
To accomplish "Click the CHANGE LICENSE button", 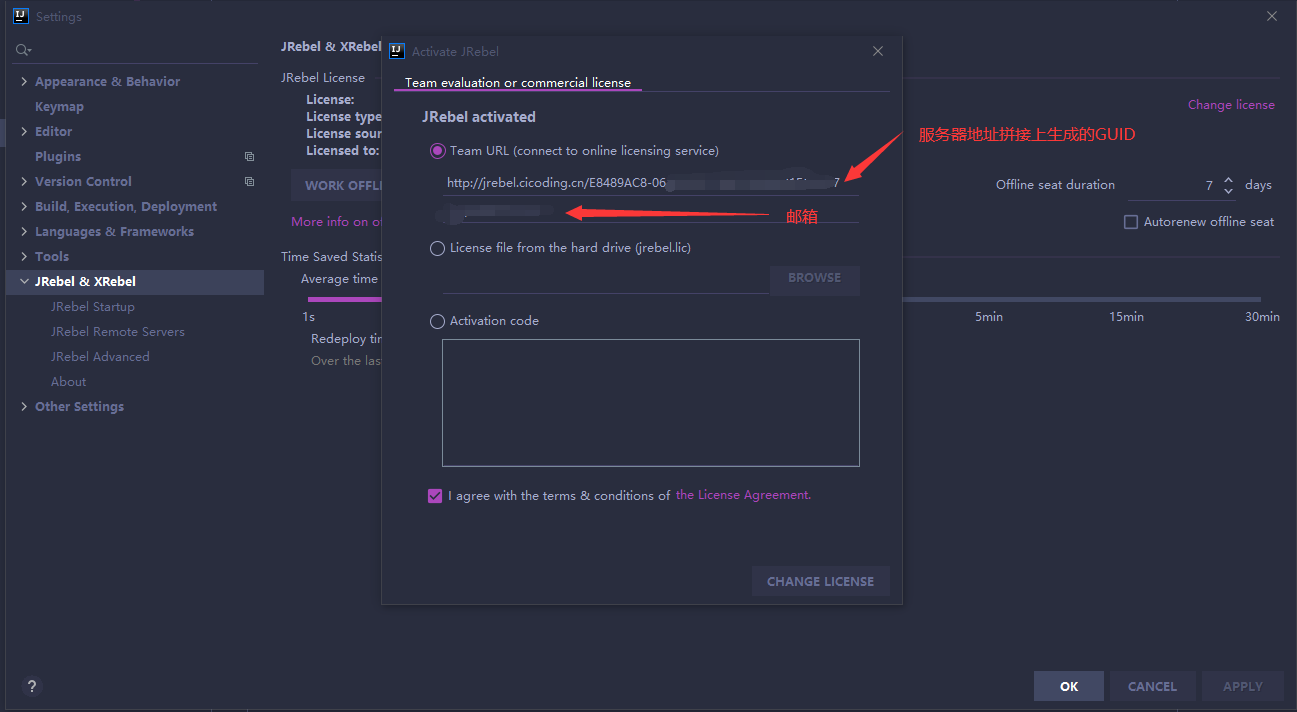I will (x=820, y=581).
